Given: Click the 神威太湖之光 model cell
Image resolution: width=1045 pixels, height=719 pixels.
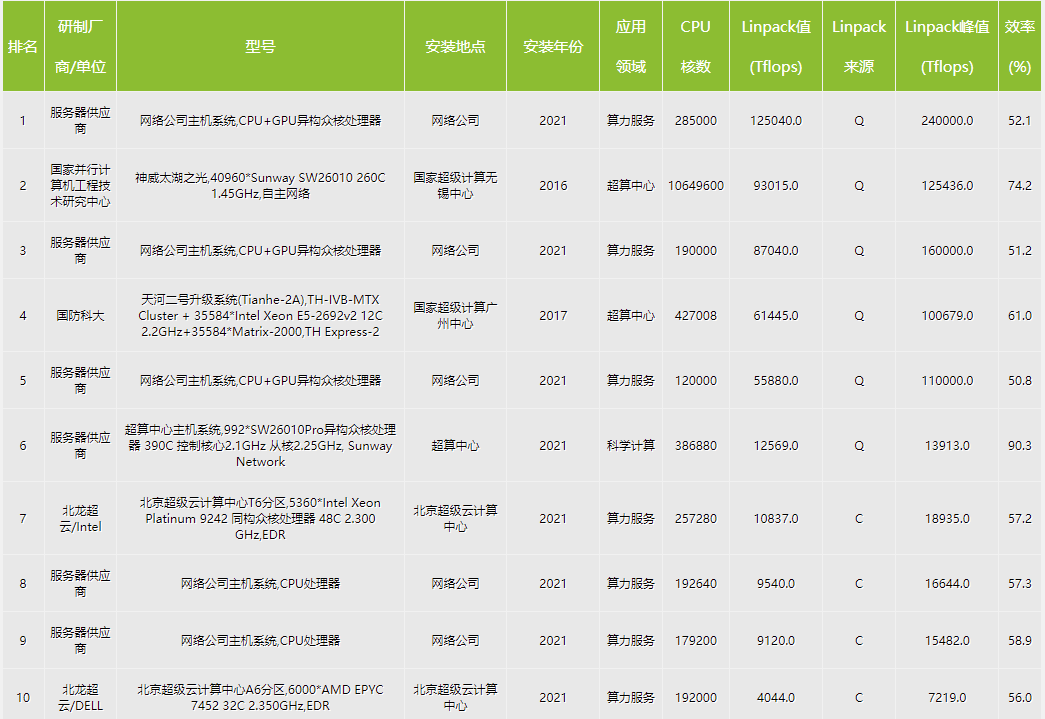Looking at the screenshot, I should 260,185.
